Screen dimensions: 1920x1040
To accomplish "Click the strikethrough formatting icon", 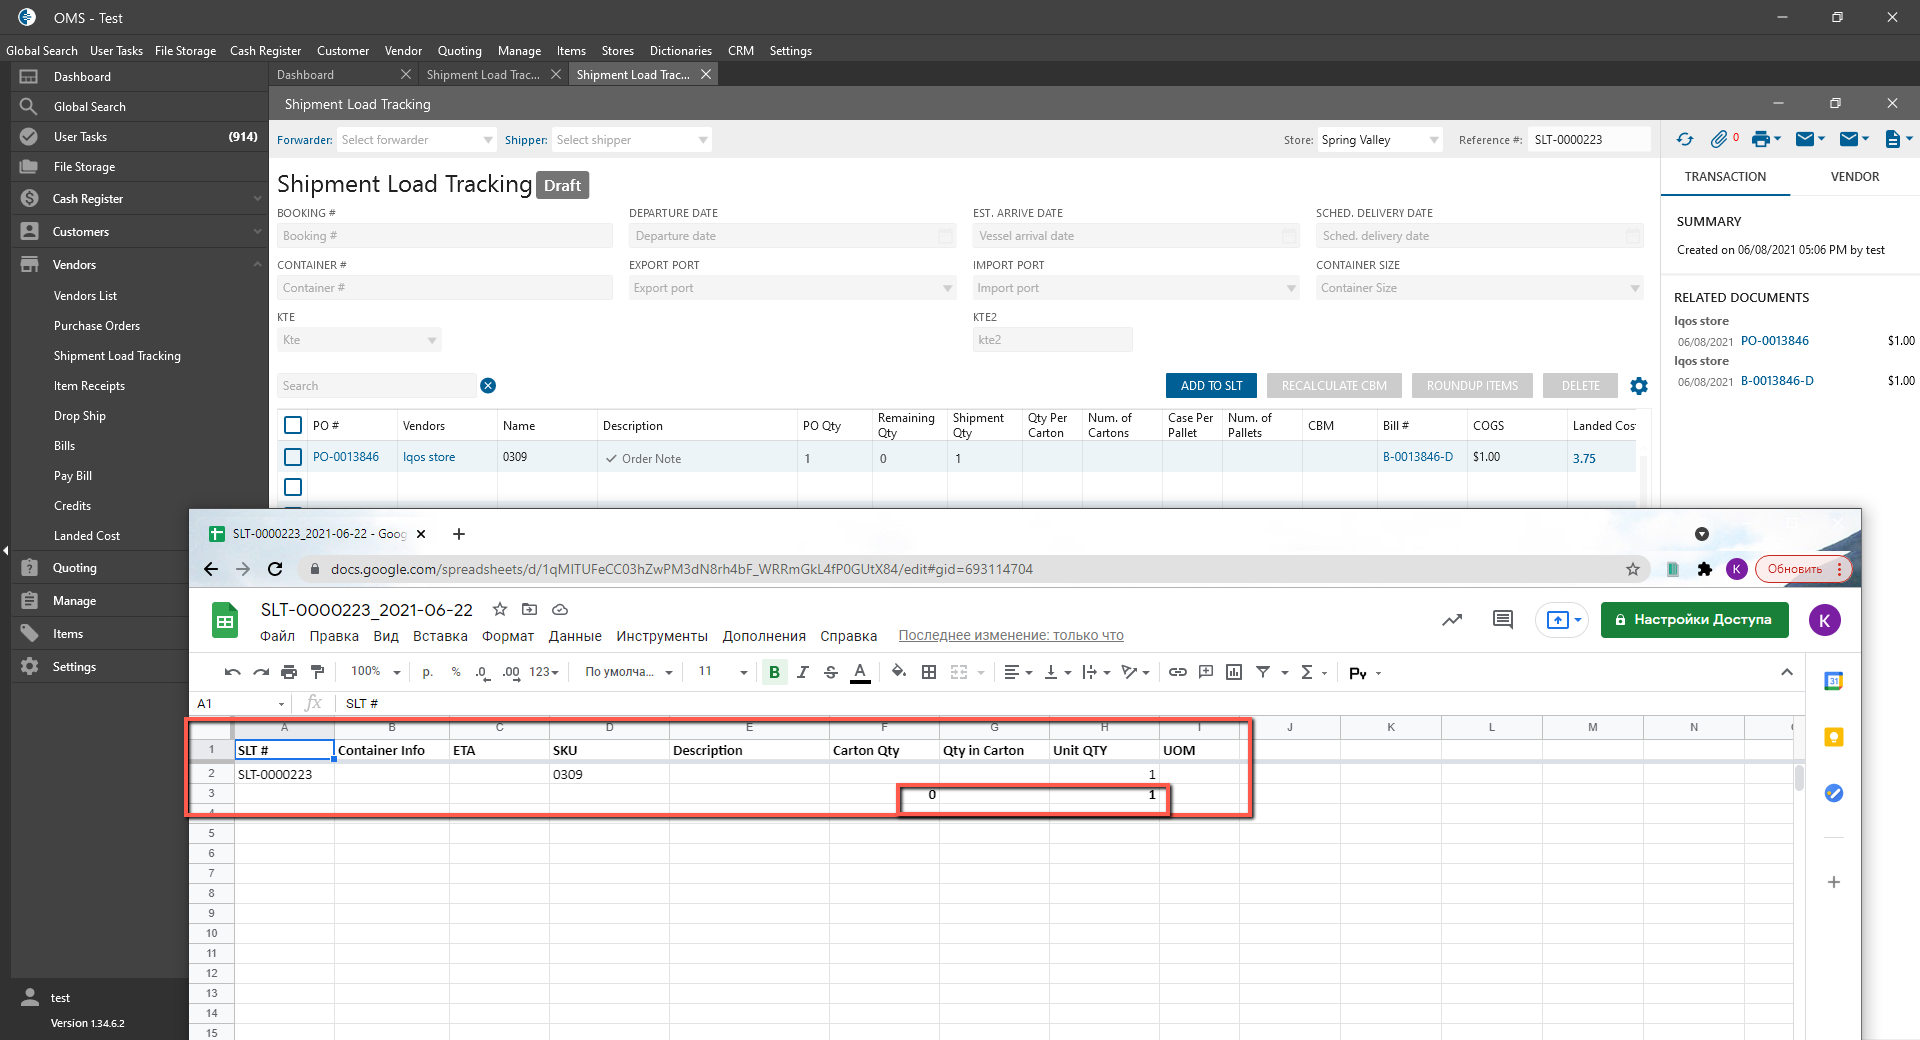I will [x=831, y=672].
